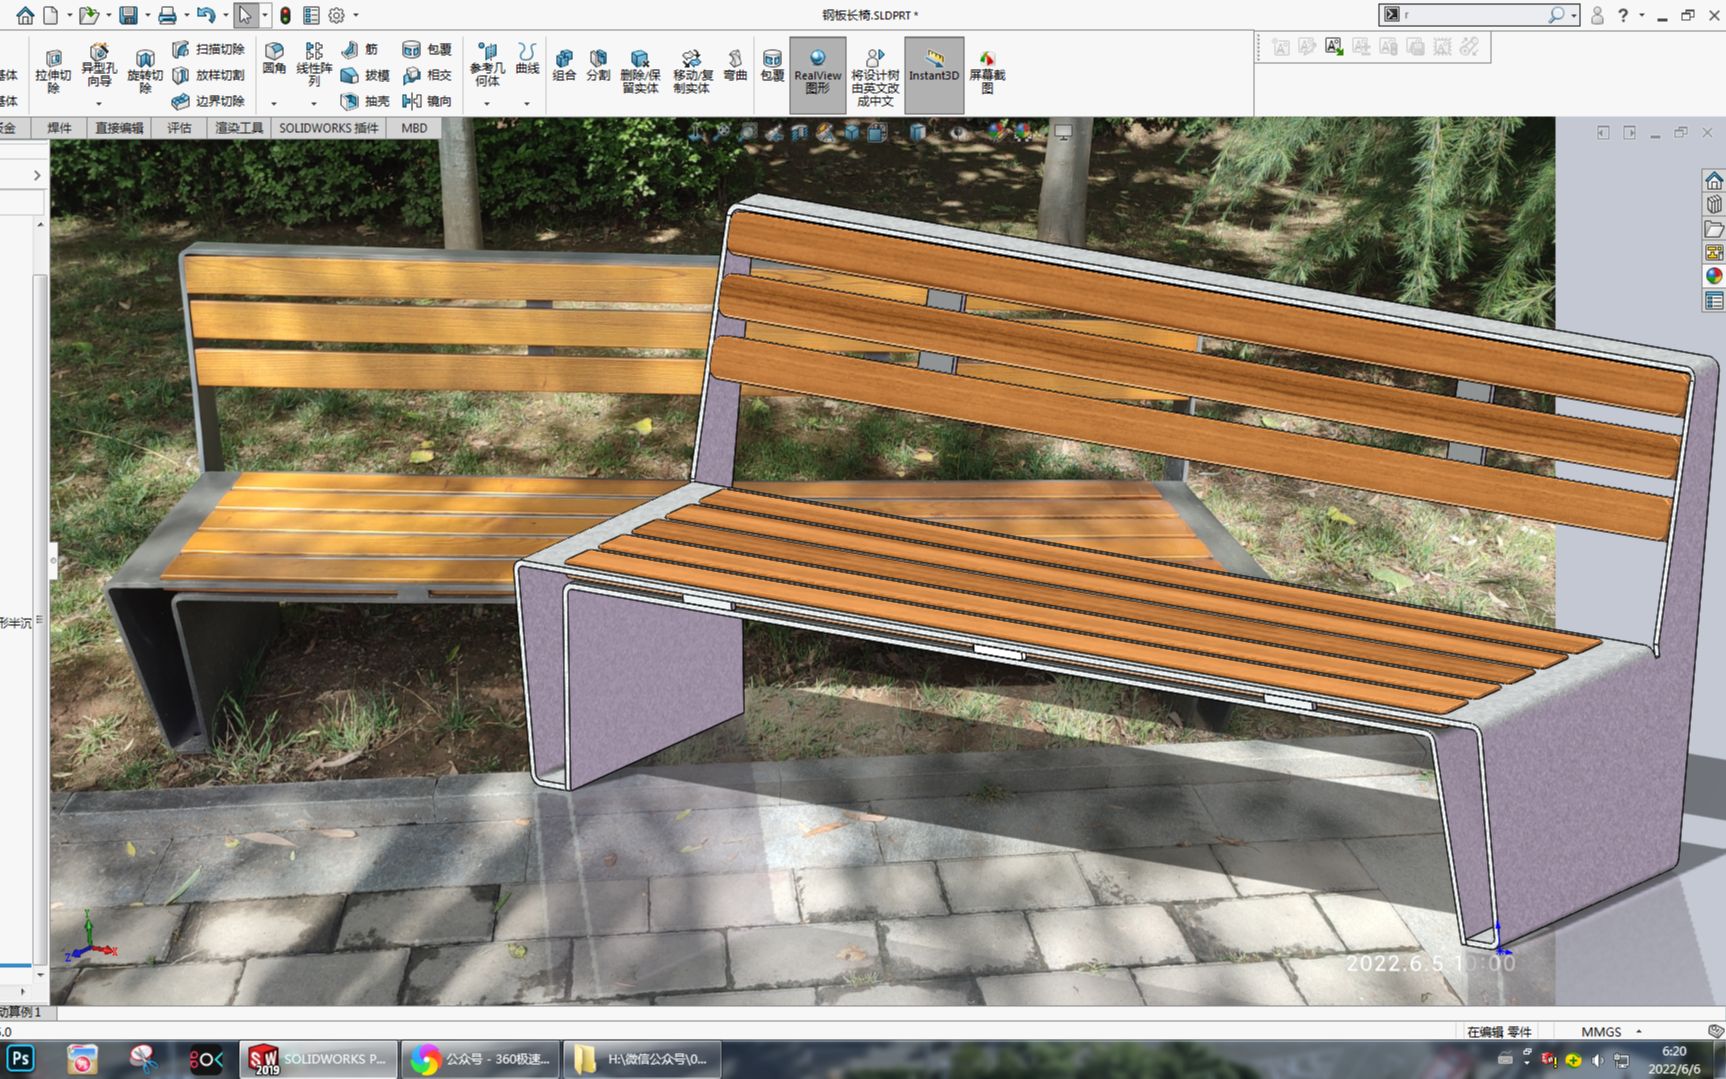Screen dimensions: 1726x1079
Task: Open the Help question mark menu
Action: [1623, 15]
